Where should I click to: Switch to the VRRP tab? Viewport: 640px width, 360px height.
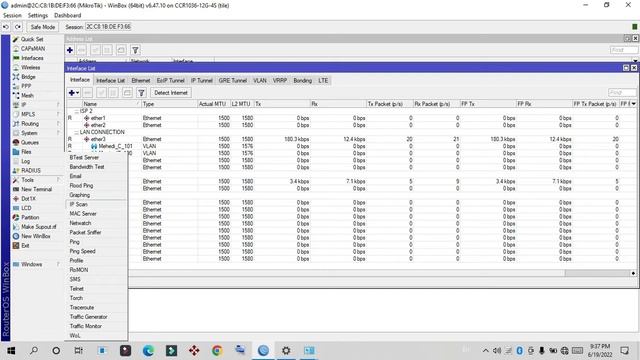pyautogui.click(x=280, y=80)
